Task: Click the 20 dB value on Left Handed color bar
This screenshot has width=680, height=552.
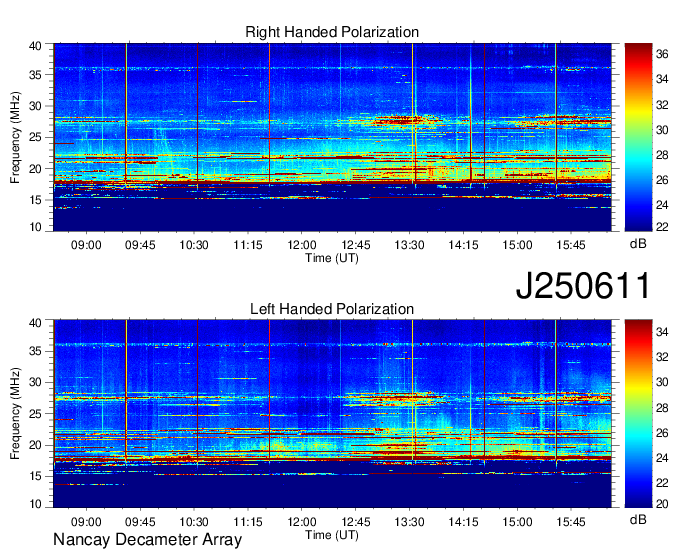Action: tap(662, 504)
